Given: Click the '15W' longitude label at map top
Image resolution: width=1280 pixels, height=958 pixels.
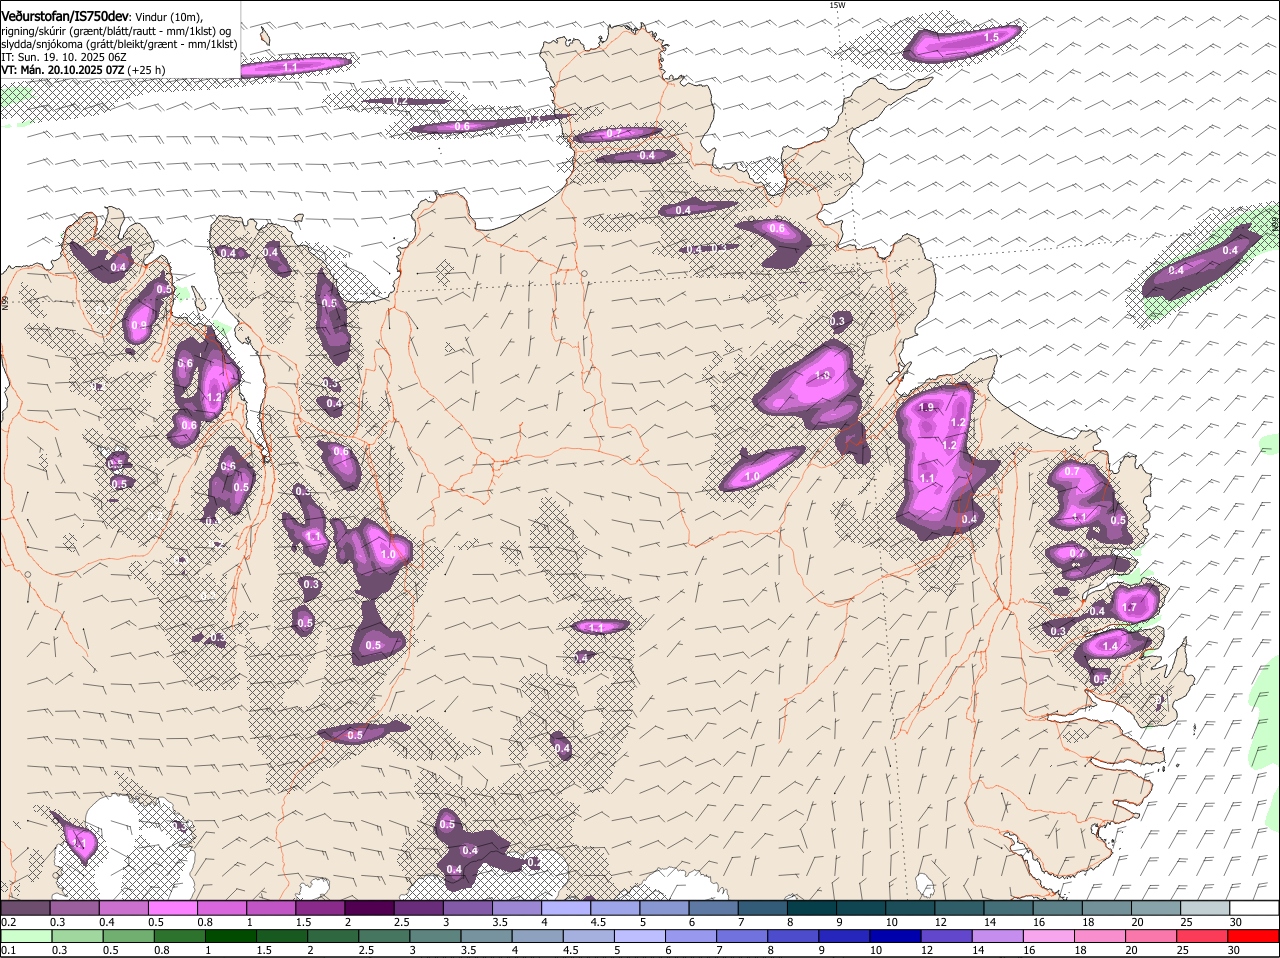Looking at the screenshot, I should click(837, 5).
